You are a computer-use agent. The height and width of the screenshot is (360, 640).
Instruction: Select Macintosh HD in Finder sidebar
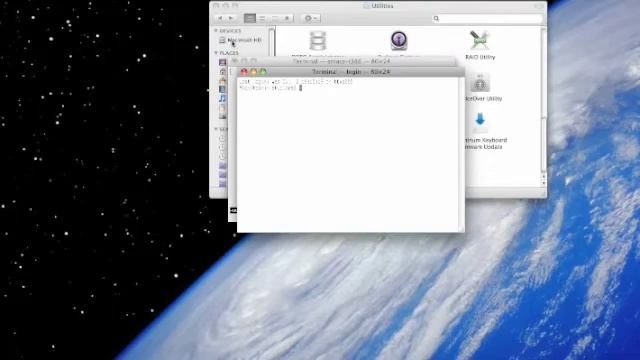[240, 40]
